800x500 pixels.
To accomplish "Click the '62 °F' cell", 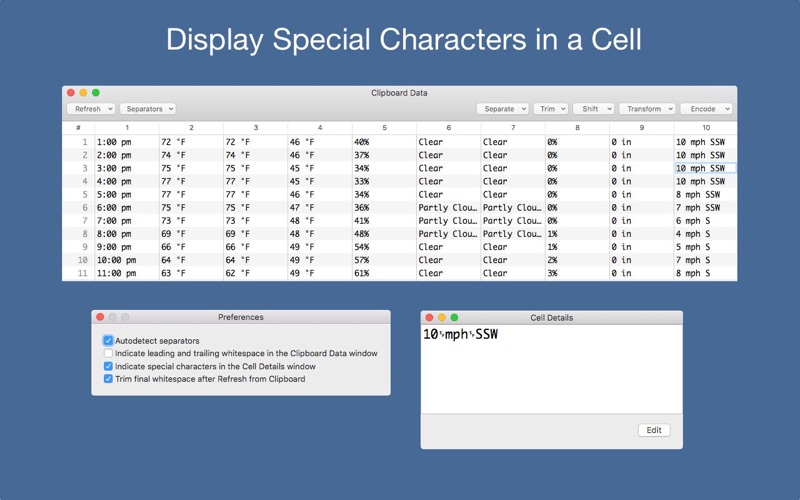I will pyautogui.click(x=256, y=273).
